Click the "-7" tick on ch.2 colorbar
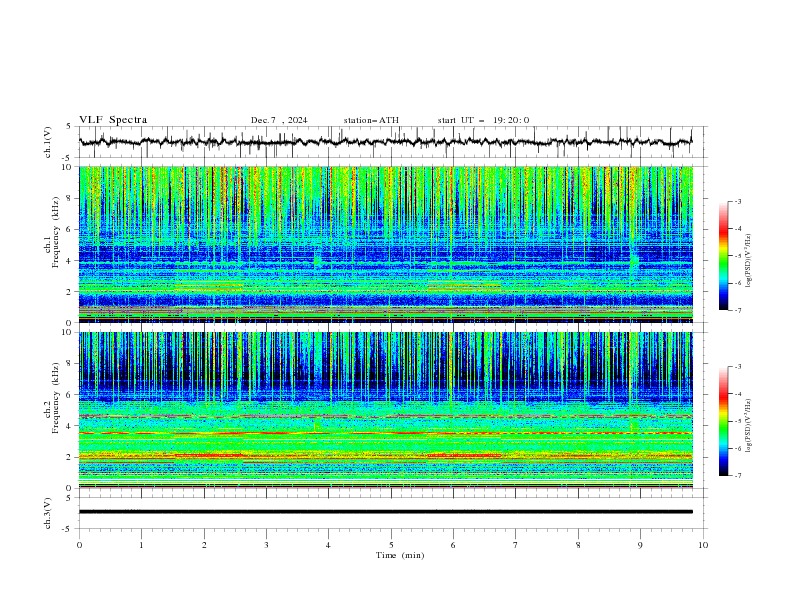This screenshot has height=612, width=792. pos(738,476)
